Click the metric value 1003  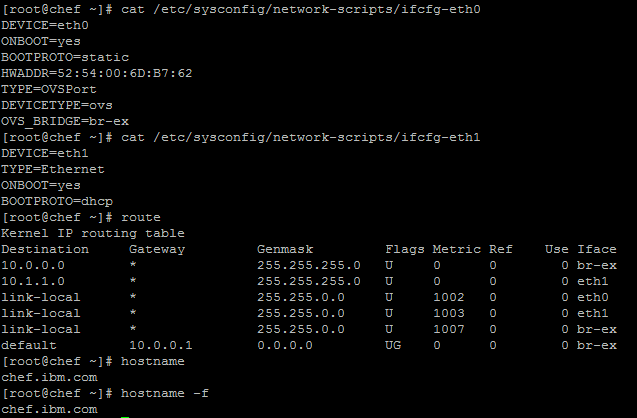tap(448, 313)
